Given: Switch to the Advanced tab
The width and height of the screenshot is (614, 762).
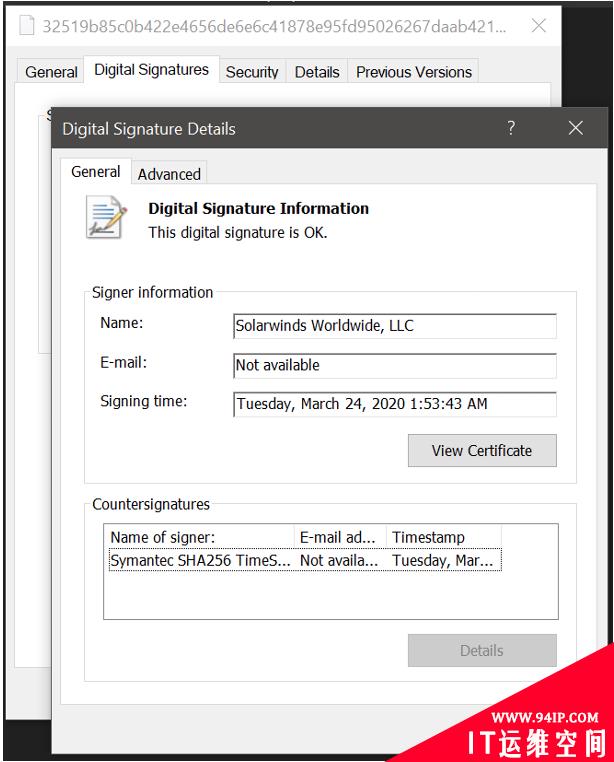Looking at the screenshot, I should click(169, 173).
